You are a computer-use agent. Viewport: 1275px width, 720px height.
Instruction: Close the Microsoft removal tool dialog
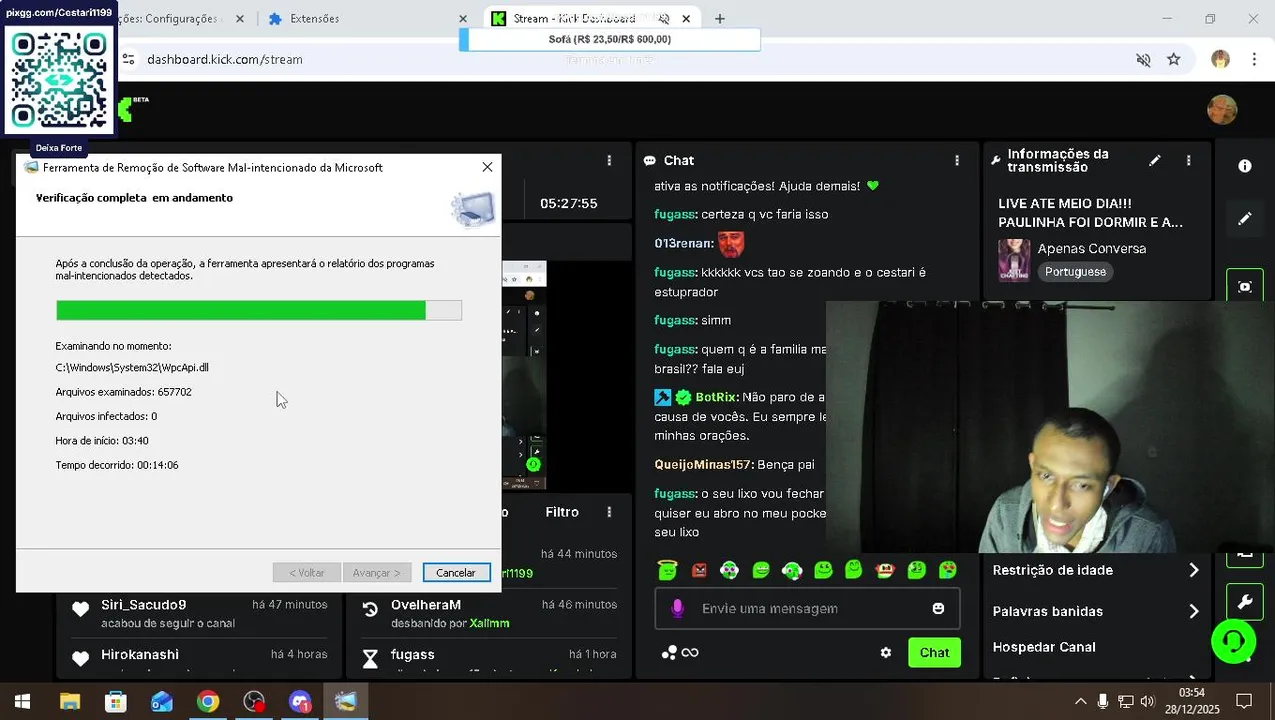tap(487, 167)
